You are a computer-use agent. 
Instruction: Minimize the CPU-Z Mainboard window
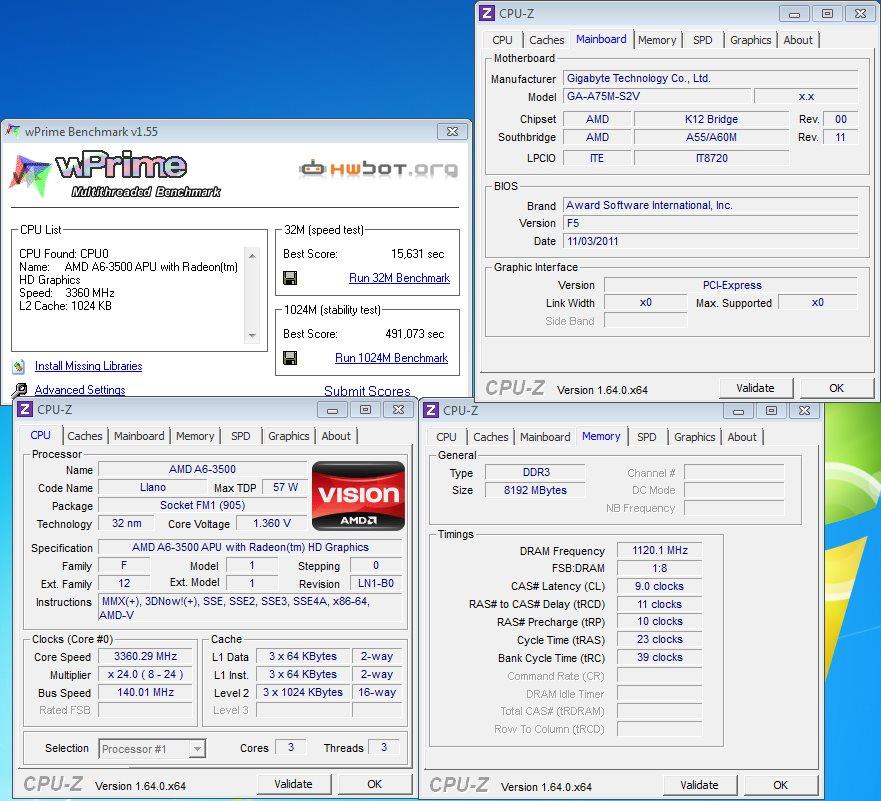coord(794,14)
